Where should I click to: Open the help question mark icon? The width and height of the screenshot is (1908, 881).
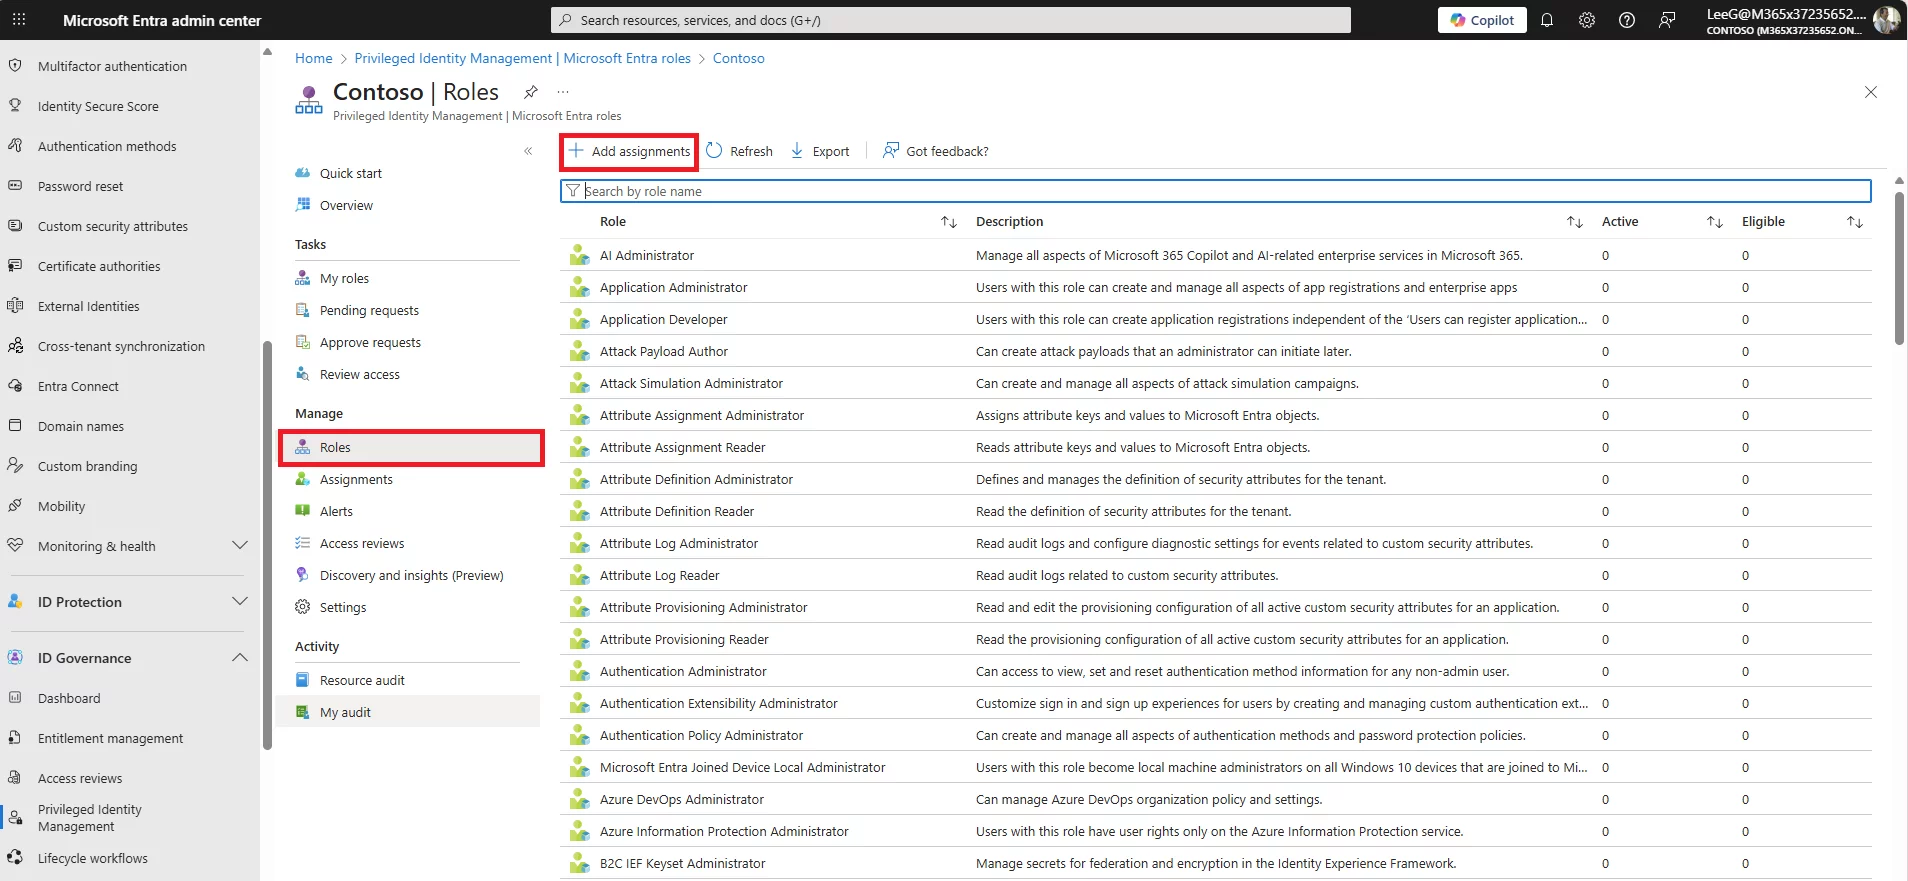click(1627, 20)
